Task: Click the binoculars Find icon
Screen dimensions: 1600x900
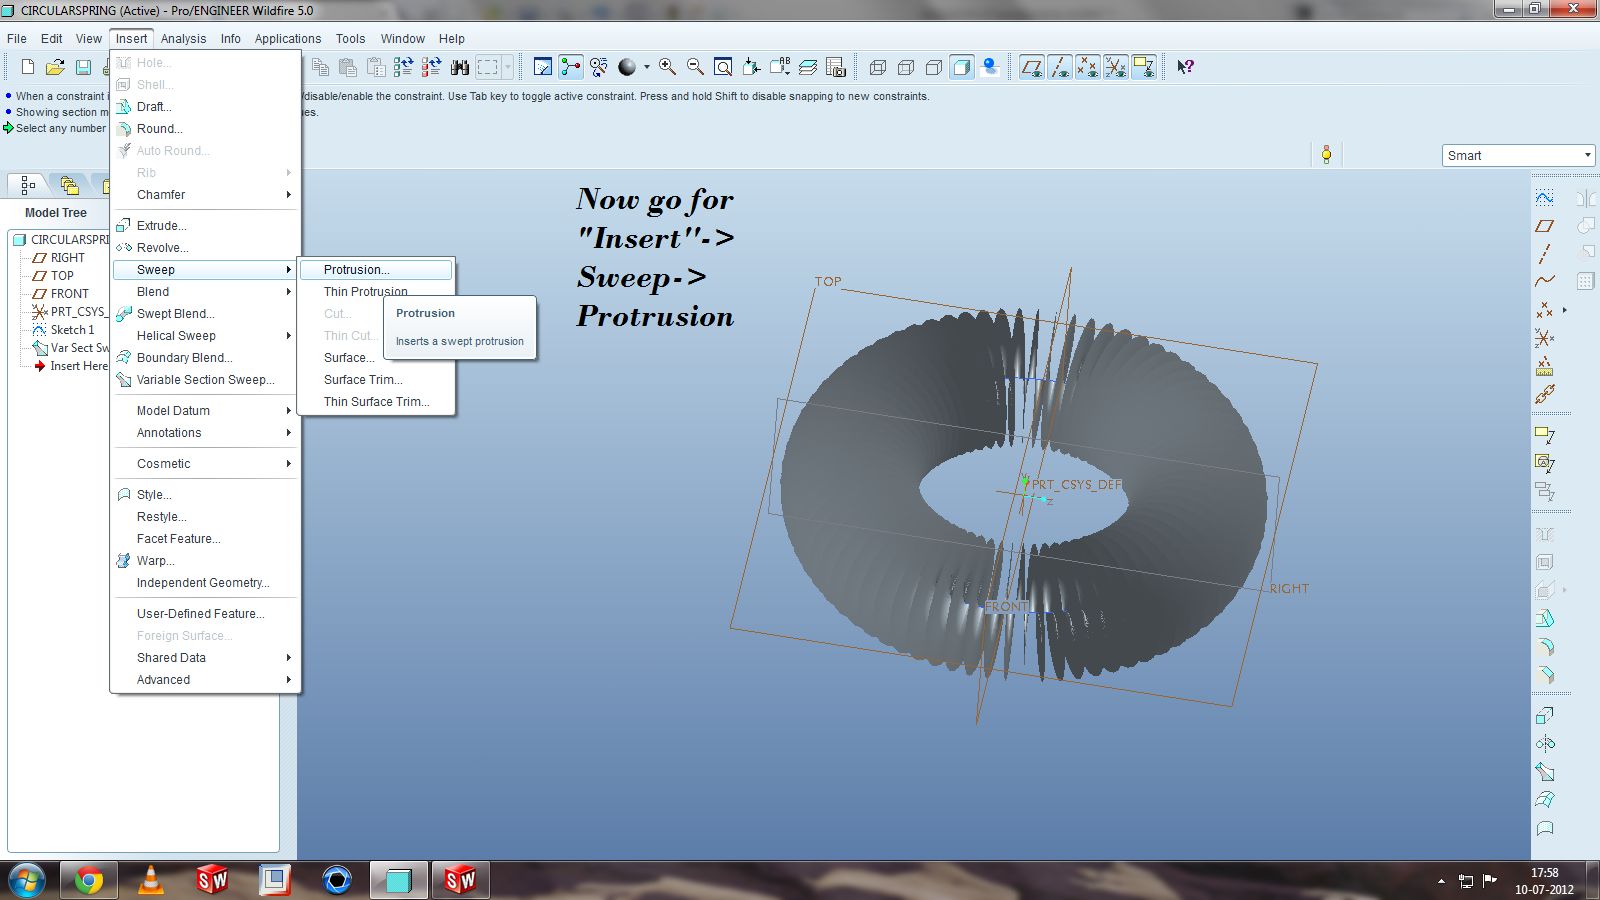Action: click(x=460, y=67)
